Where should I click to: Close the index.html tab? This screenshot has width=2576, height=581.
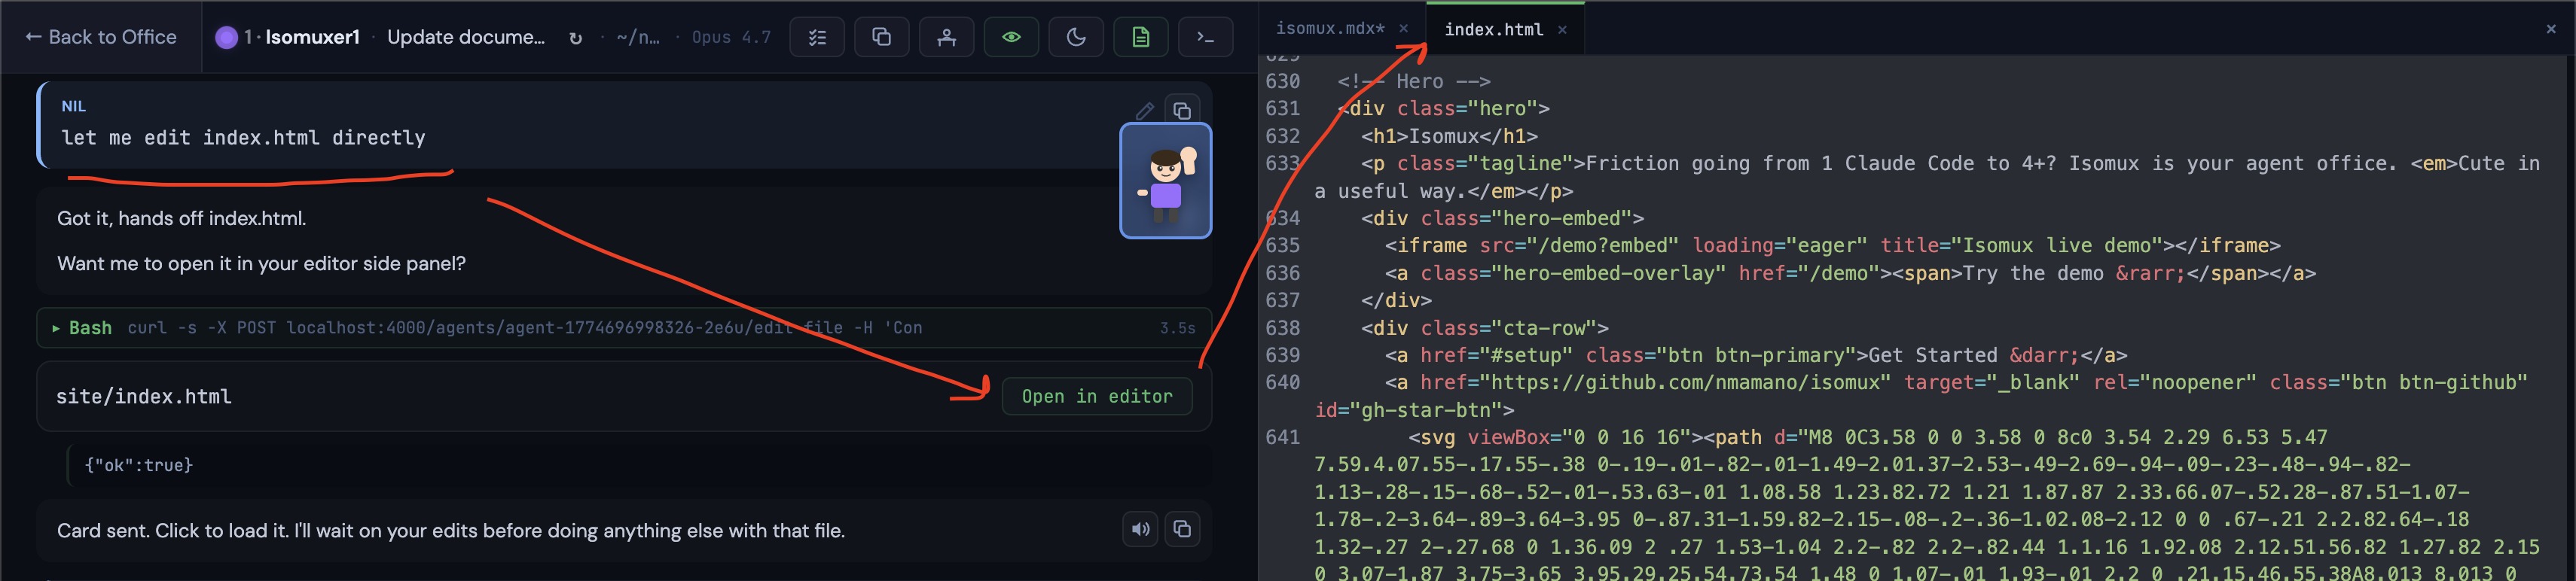[1562, 30]
